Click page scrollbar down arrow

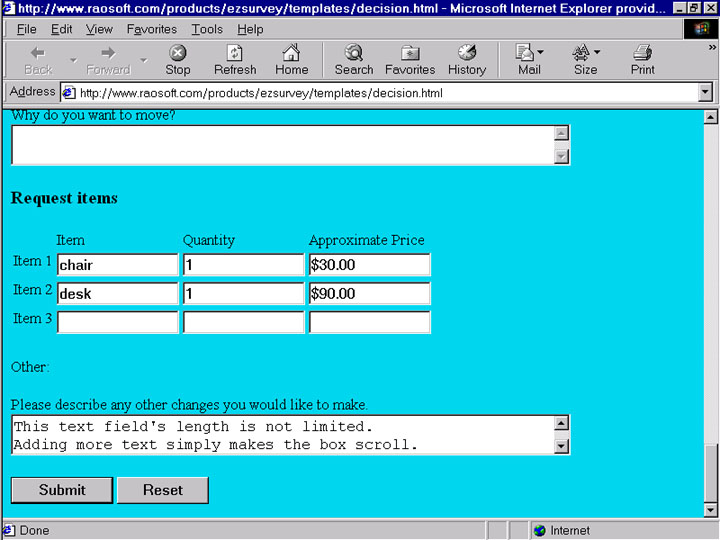click(x=710, y=509)
